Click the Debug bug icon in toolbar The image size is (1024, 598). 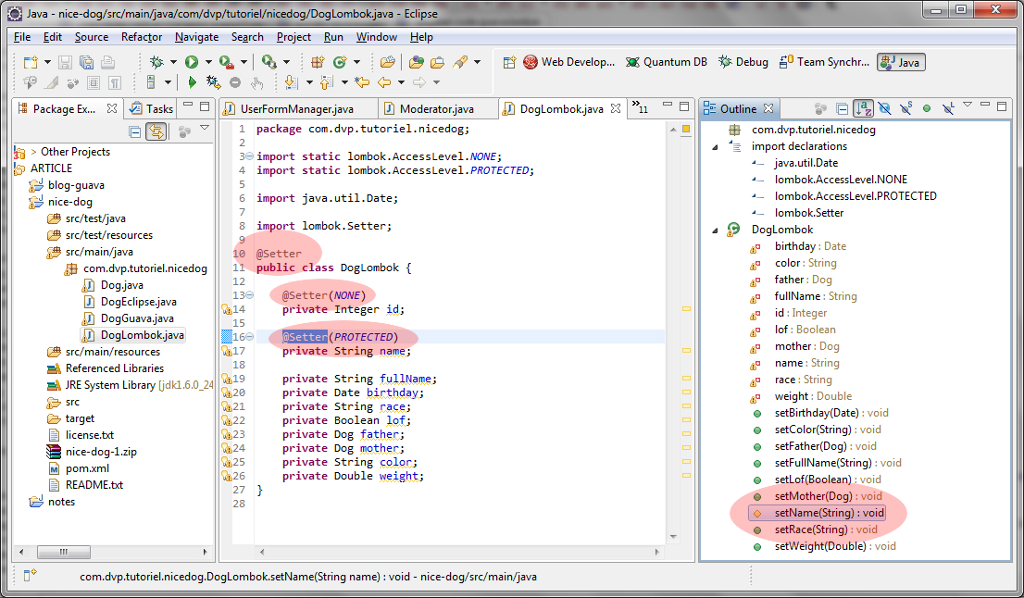(157, 62)
